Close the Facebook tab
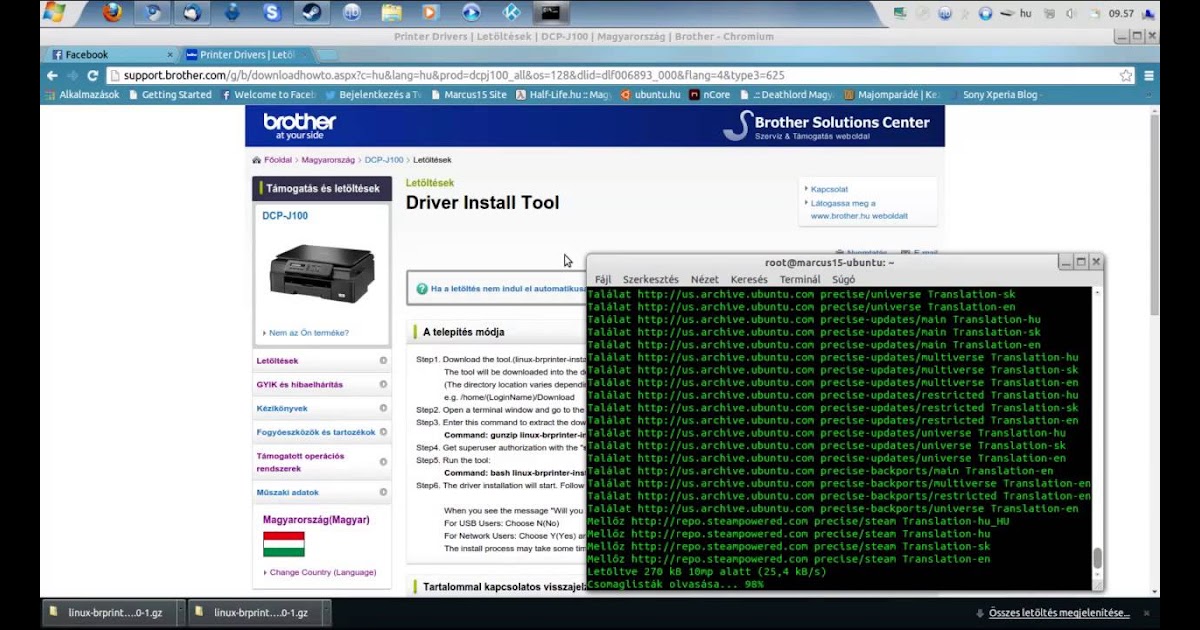Image resolution: width=1200 pixels, height=630 pixels. 170,55
